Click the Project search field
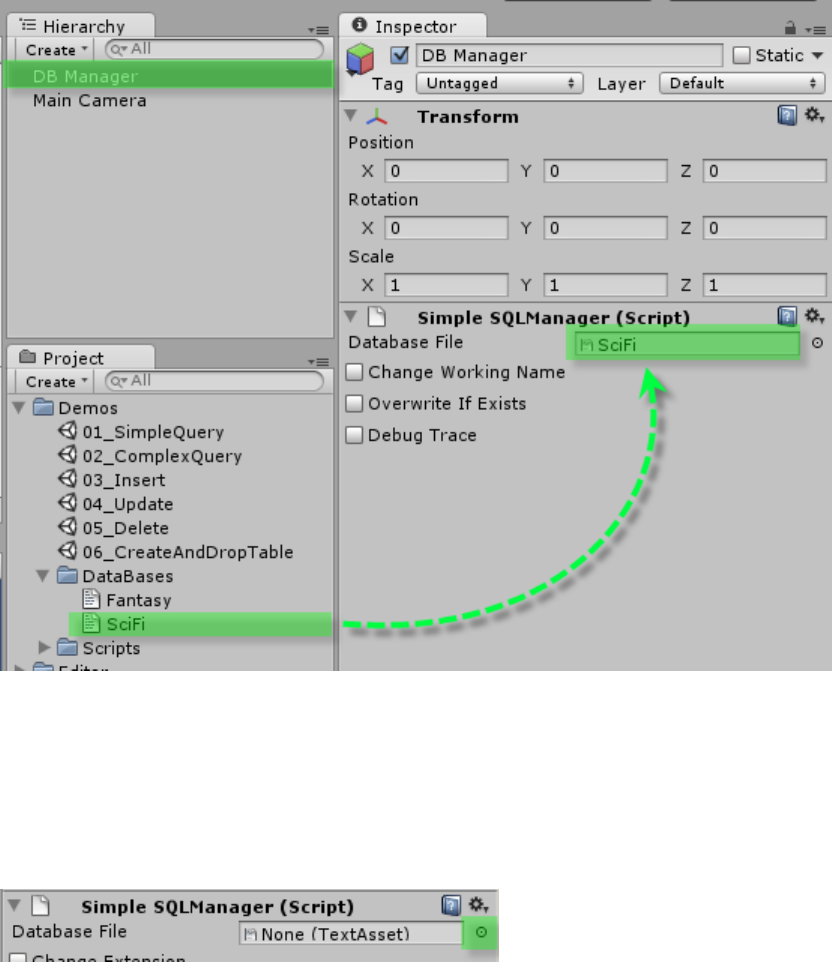The image size is (832, 962). point(214,381)
